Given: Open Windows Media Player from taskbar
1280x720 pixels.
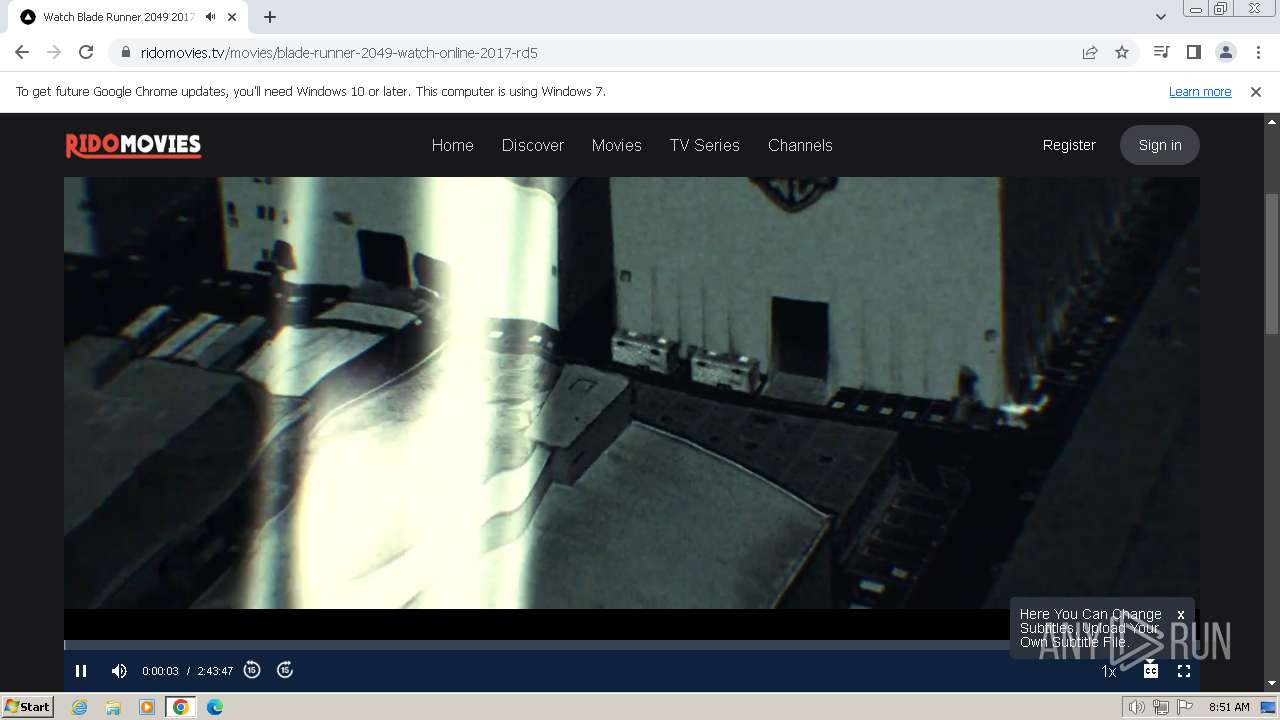Looking at the screenshot, I should coord(147,707).
